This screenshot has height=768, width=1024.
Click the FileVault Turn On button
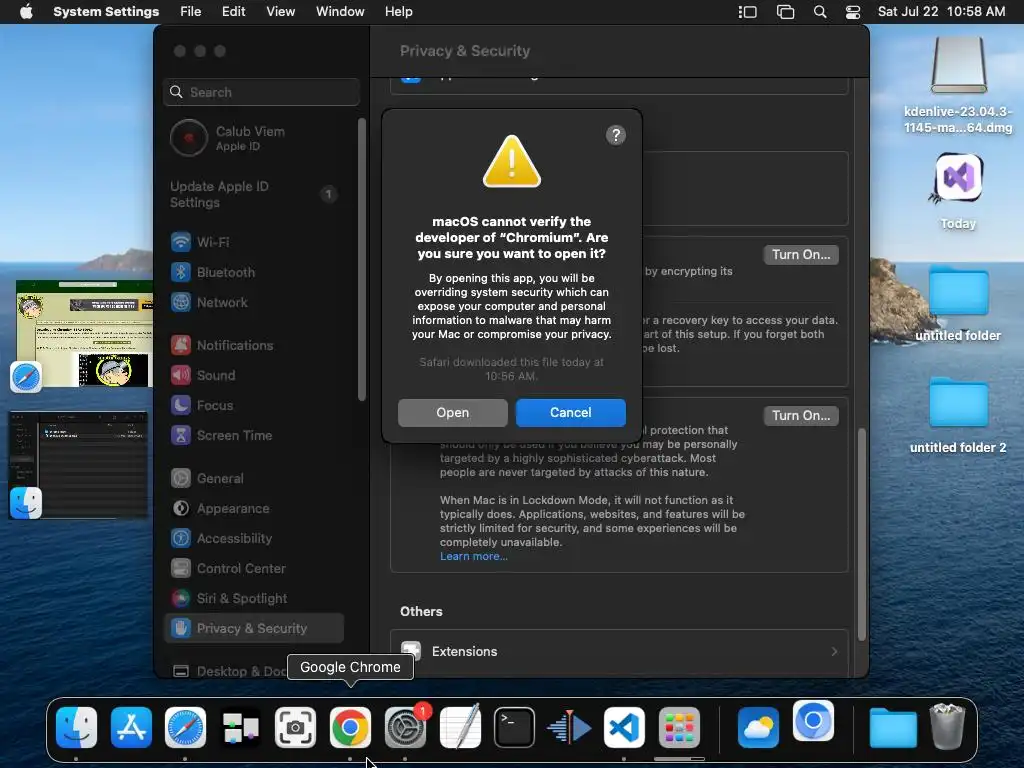tap(801, 255)
